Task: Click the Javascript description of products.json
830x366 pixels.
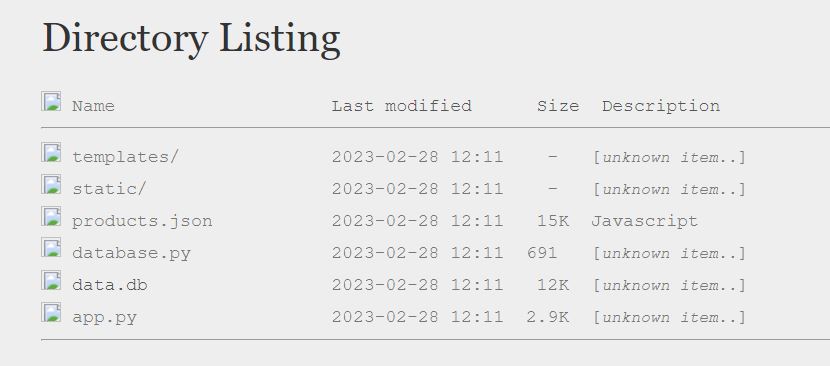Action: click(644, 221)
